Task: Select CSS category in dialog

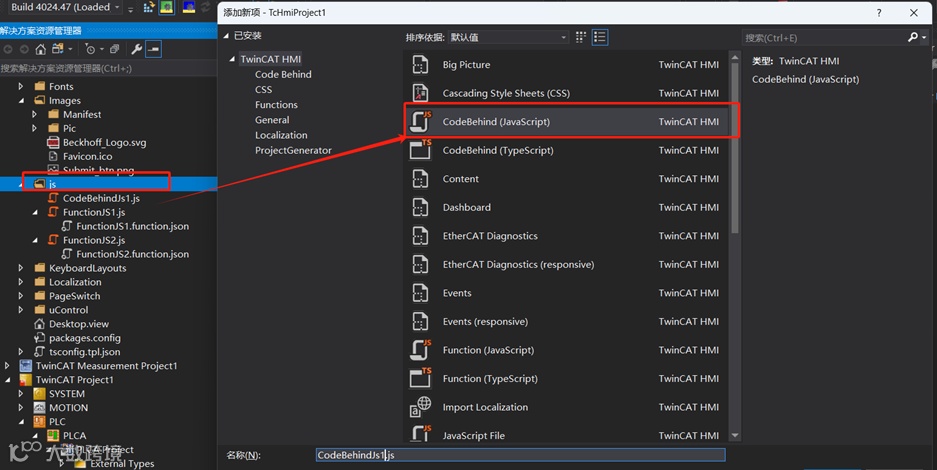Action: tap(264, 90)
